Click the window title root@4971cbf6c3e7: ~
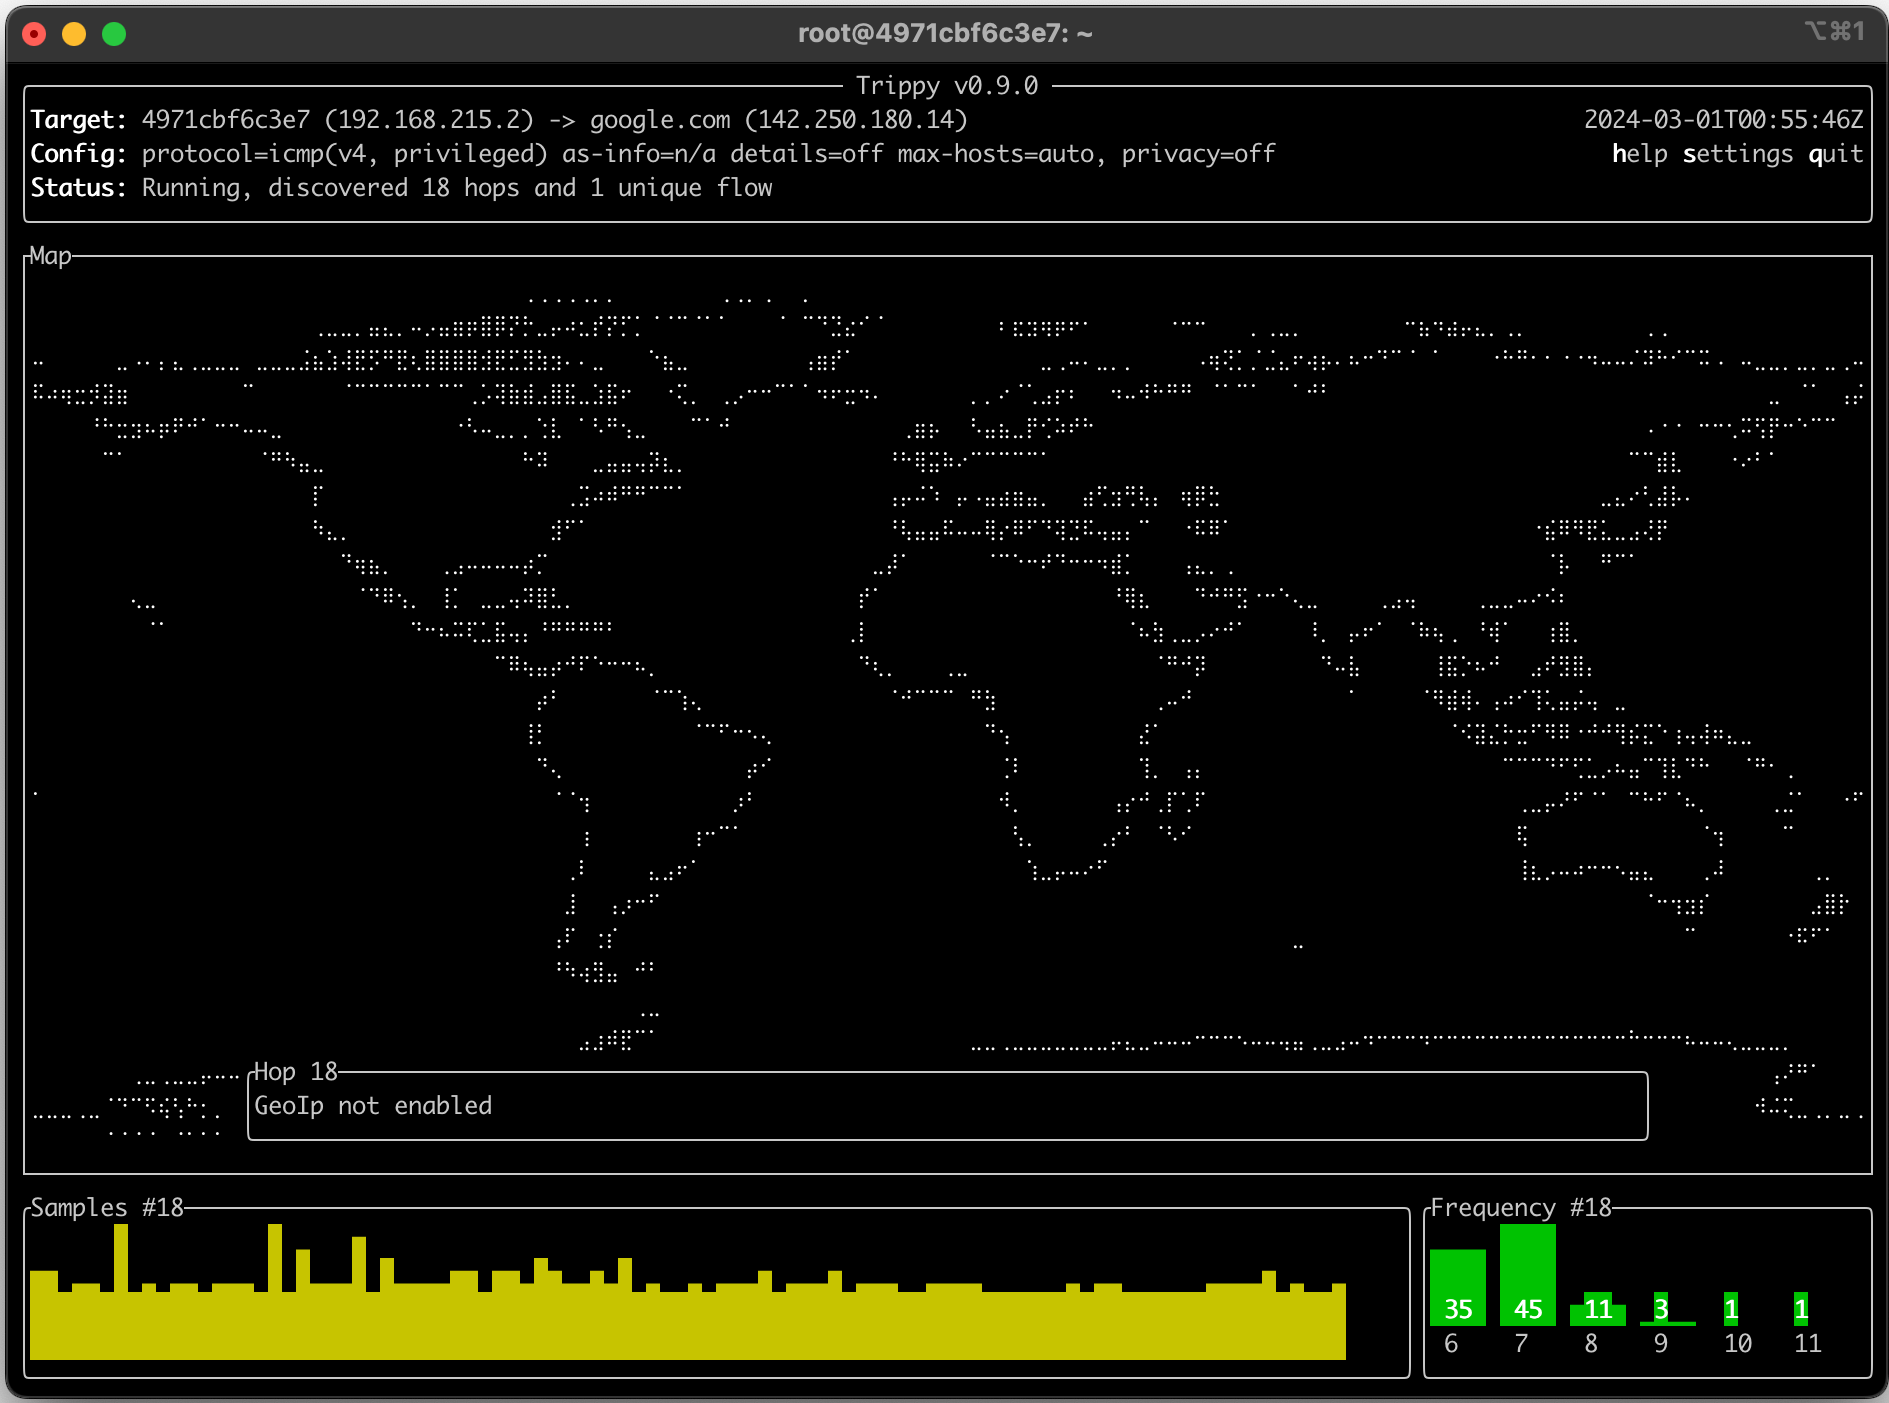This screenshot has width=1889, height=1403. (945, 33)
